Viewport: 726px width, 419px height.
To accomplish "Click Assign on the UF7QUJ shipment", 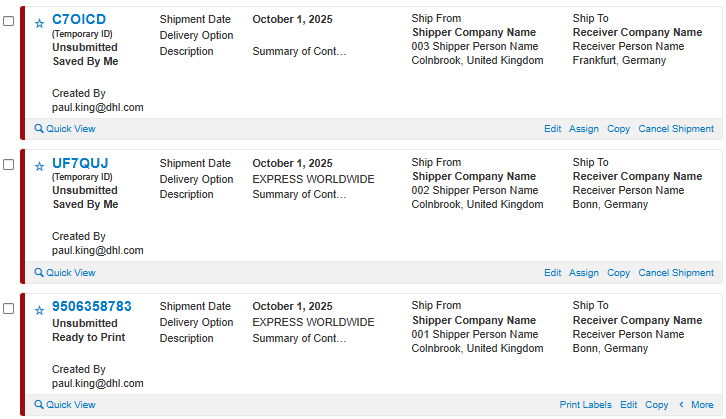I will point(584,273).
